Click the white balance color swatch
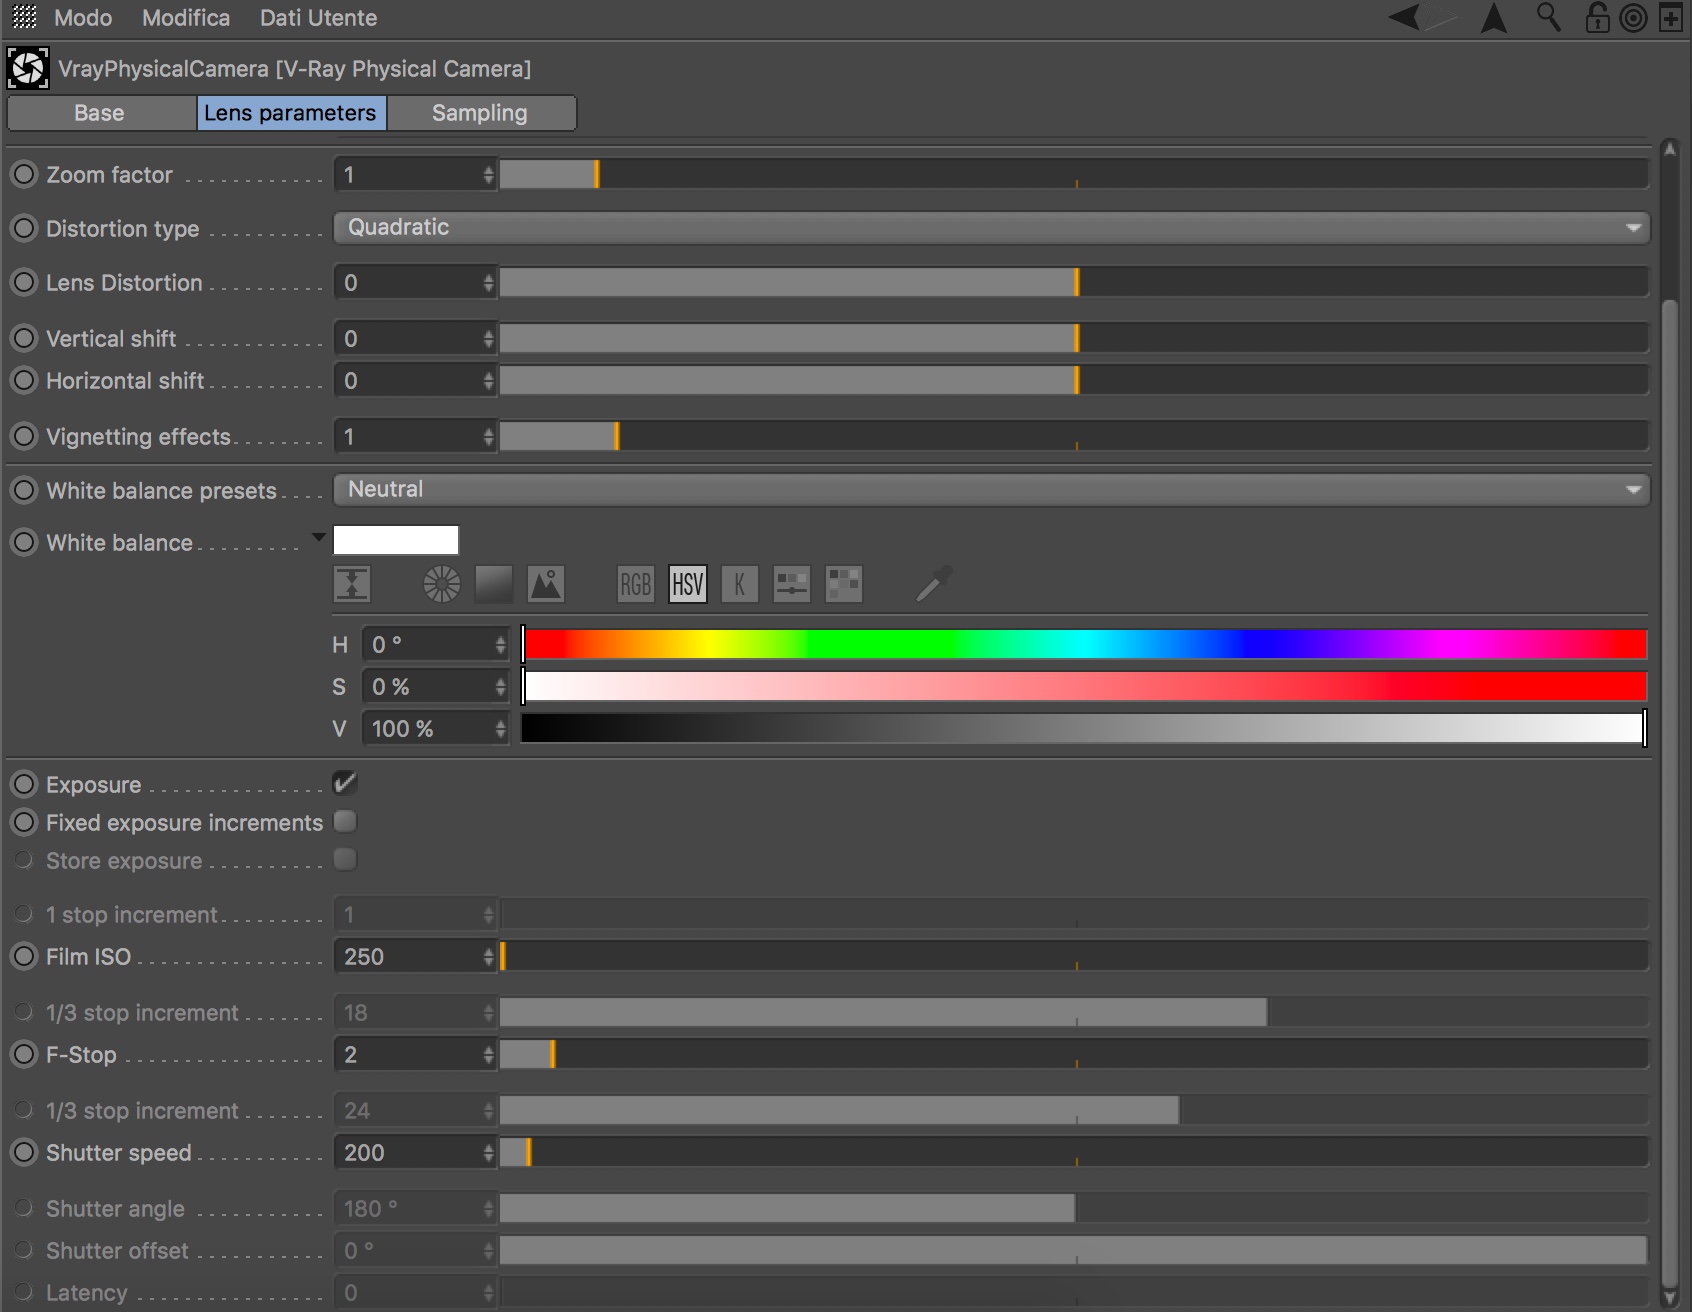This screenshot has height=1312, width=1692. point(396,540)
